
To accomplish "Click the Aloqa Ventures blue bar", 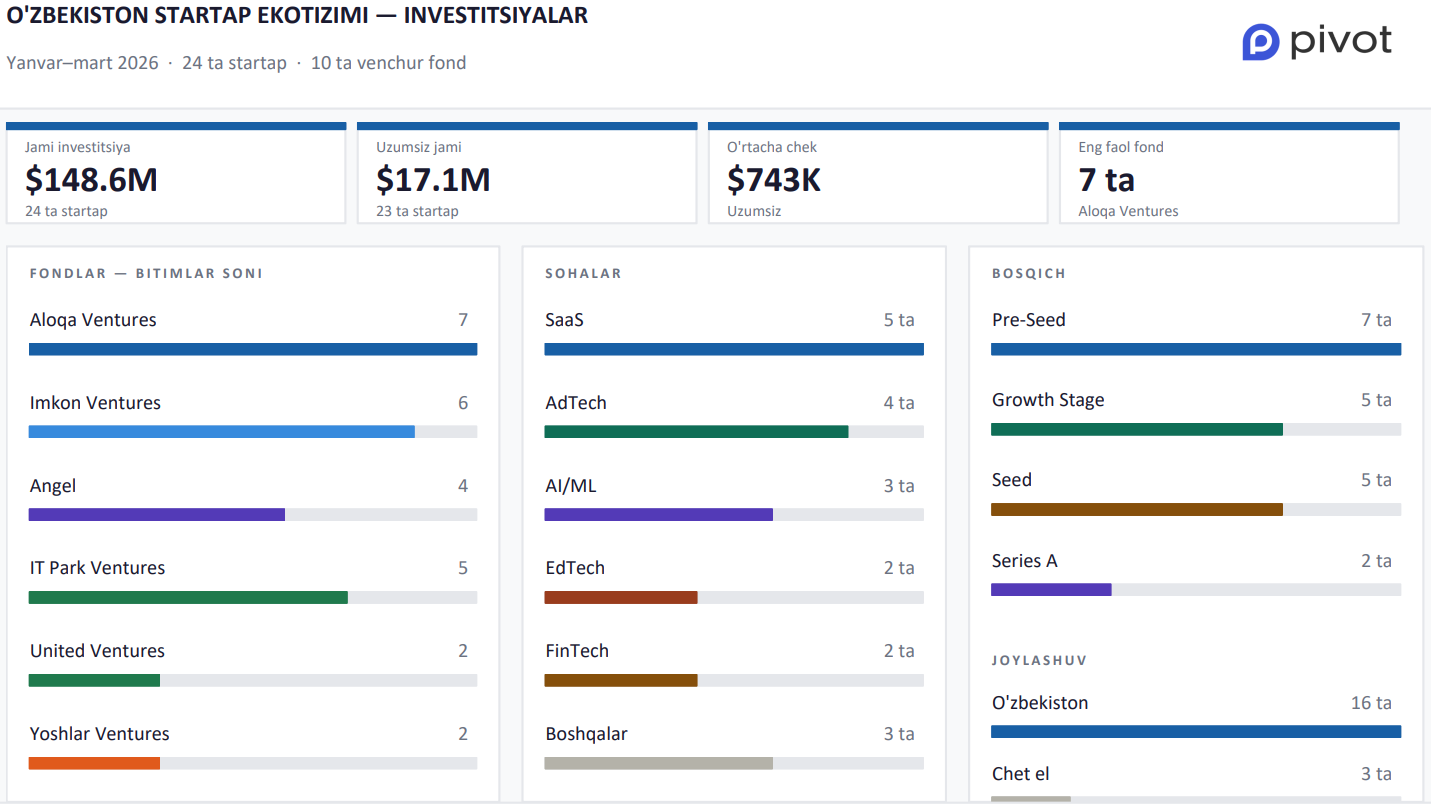I will point(253,350).
